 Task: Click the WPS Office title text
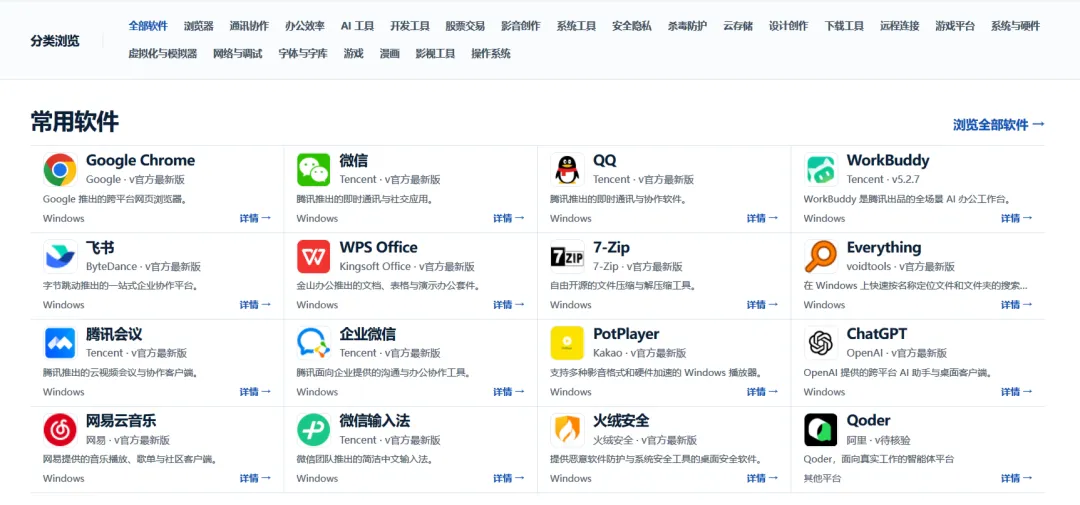(378, 247)
